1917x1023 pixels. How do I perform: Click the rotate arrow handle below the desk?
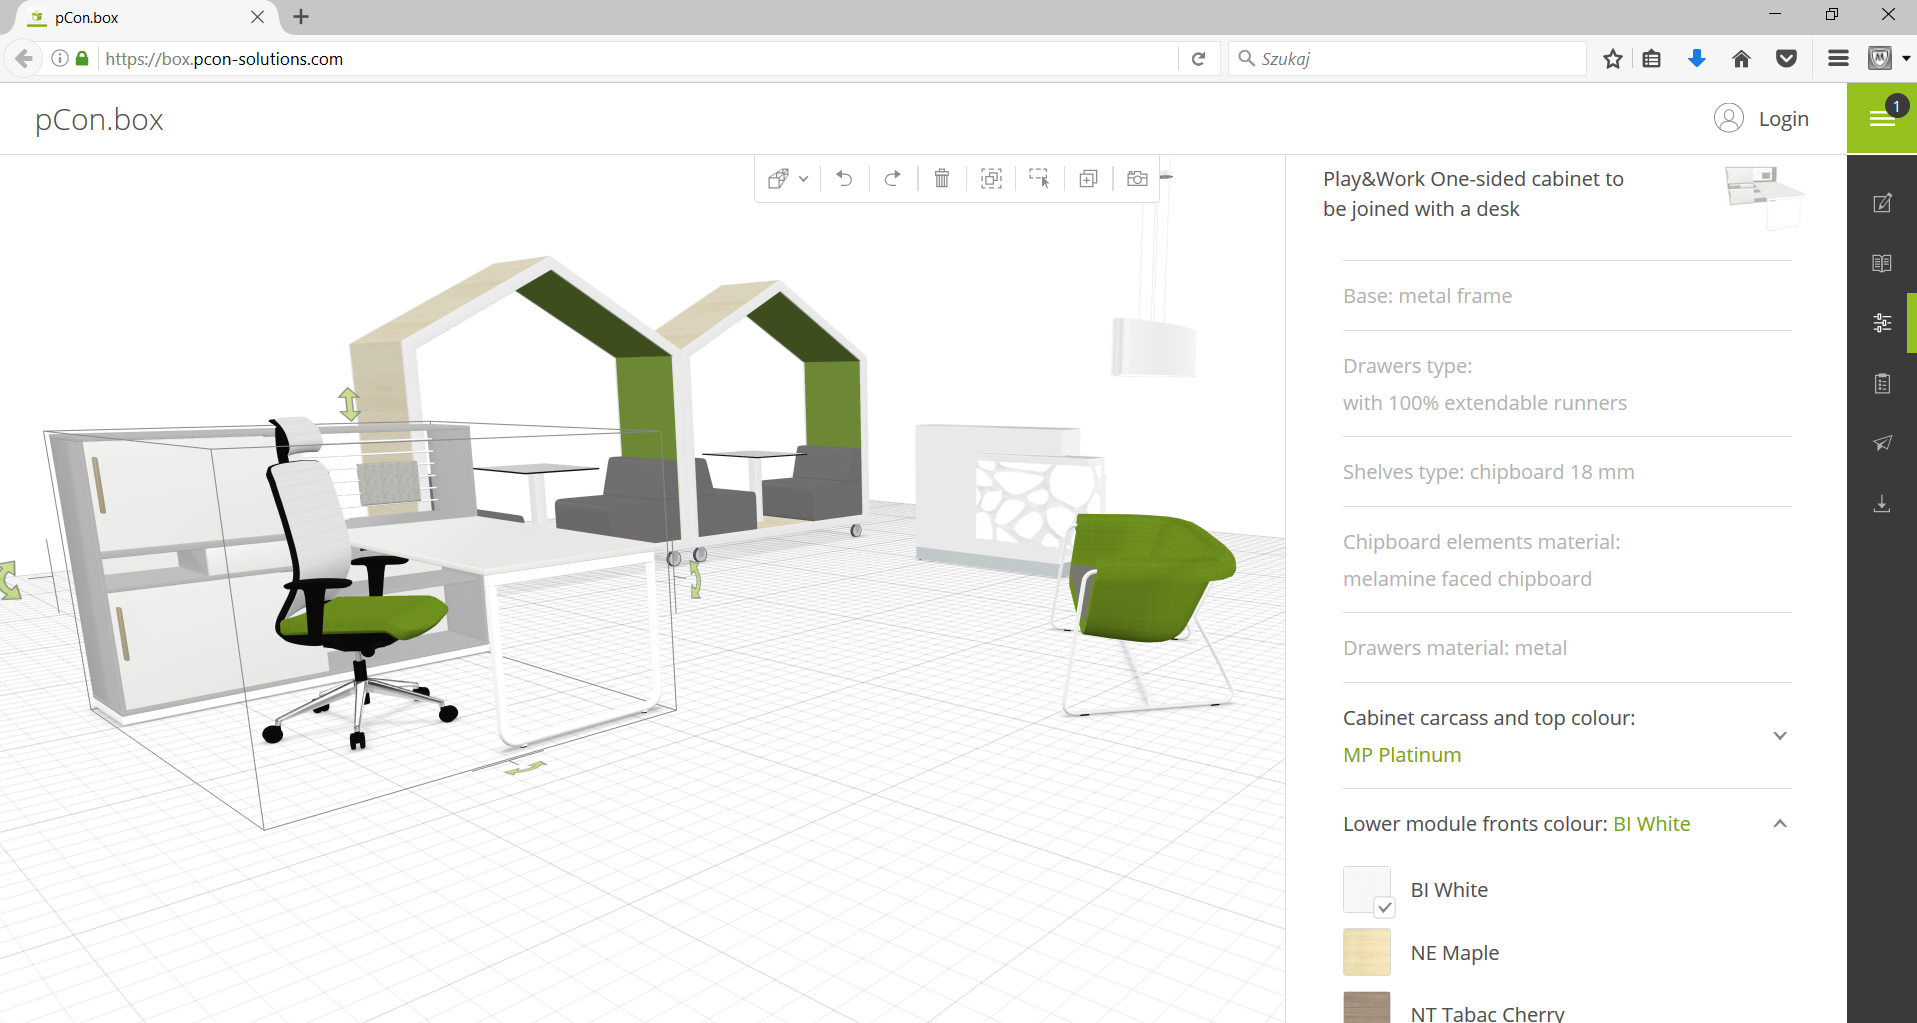(525, 767)
